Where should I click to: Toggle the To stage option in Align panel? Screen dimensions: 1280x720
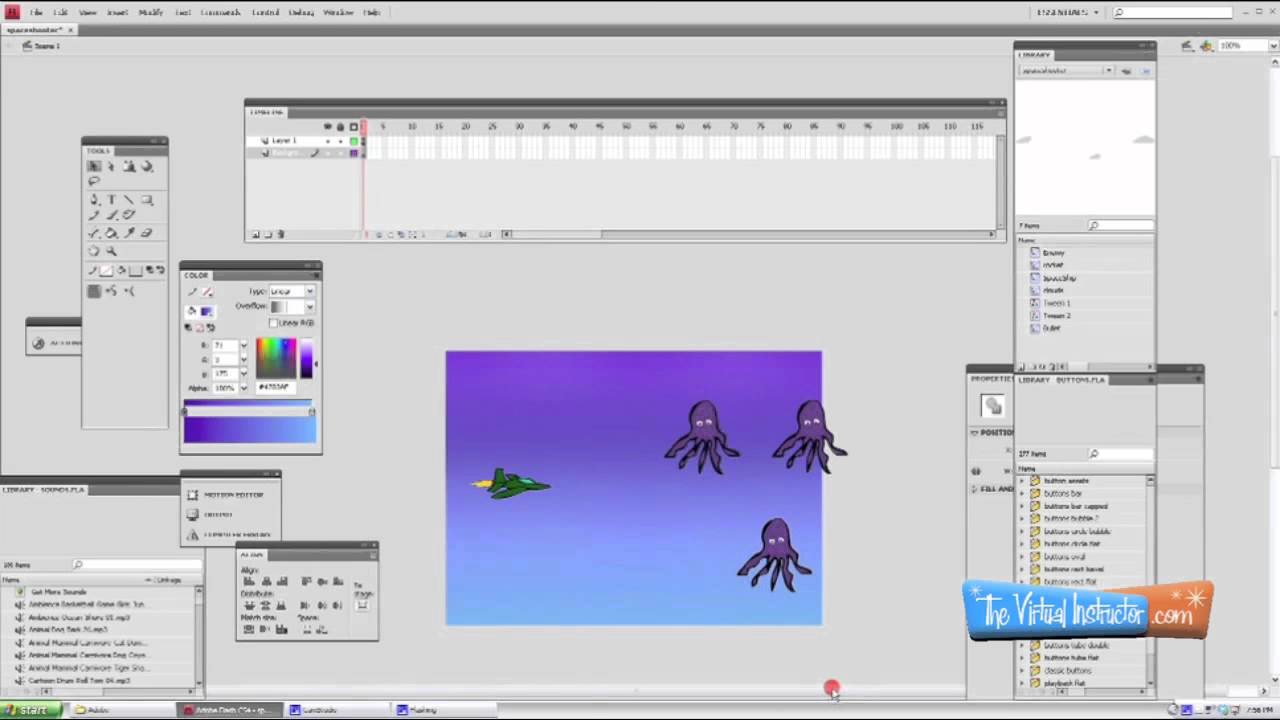click(x=361, y=604)
